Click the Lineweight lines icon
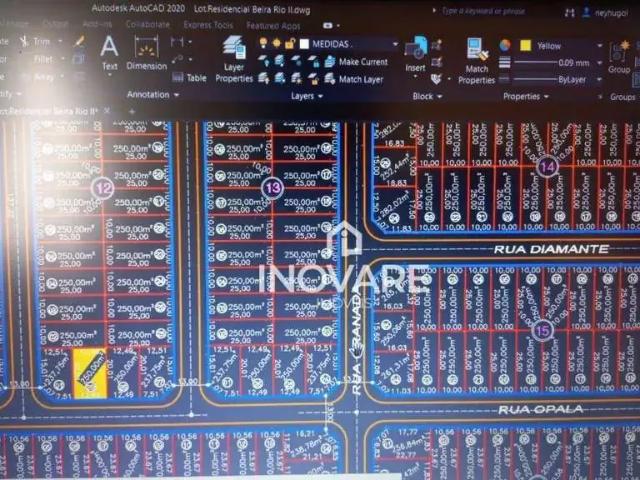This screenshot has width=640, height=480. [504, 62]
